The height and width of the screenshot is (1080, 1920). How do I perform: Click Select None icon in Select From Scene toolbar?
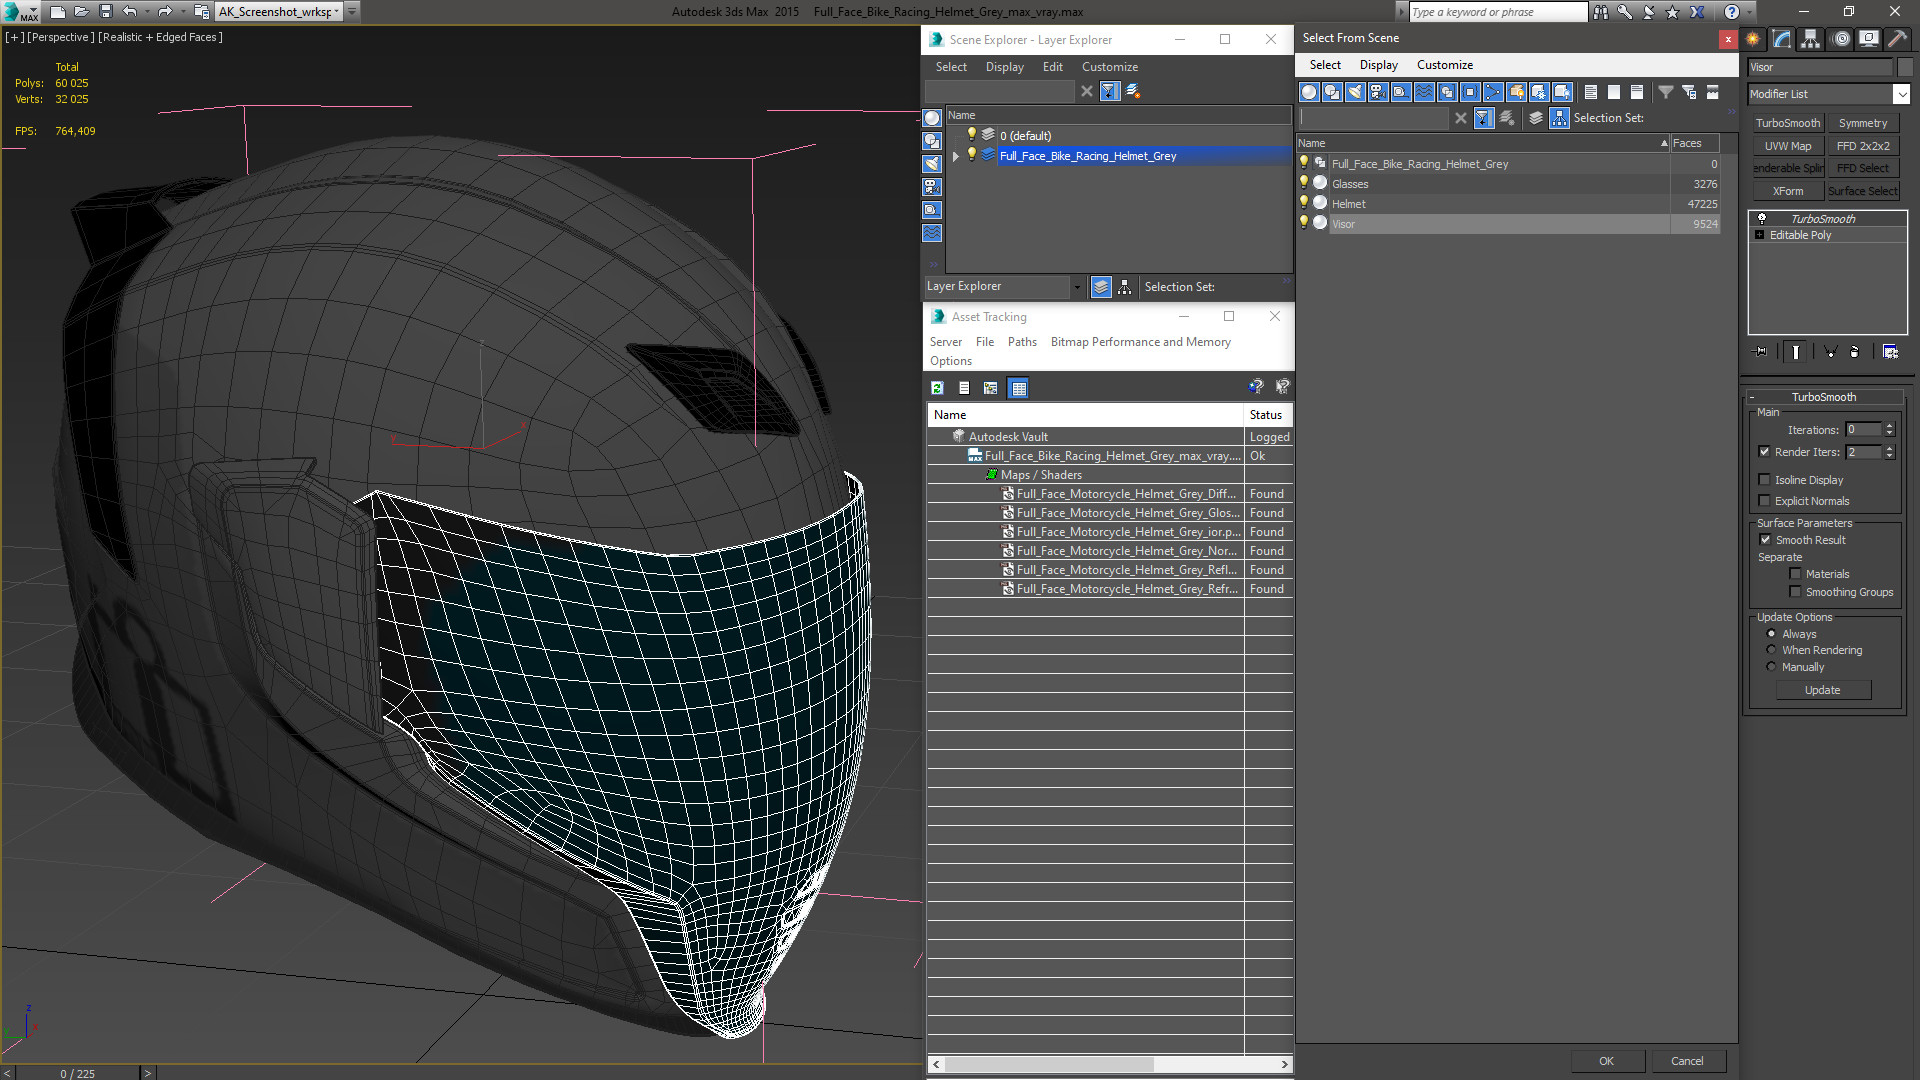[x=1613, y=92]
